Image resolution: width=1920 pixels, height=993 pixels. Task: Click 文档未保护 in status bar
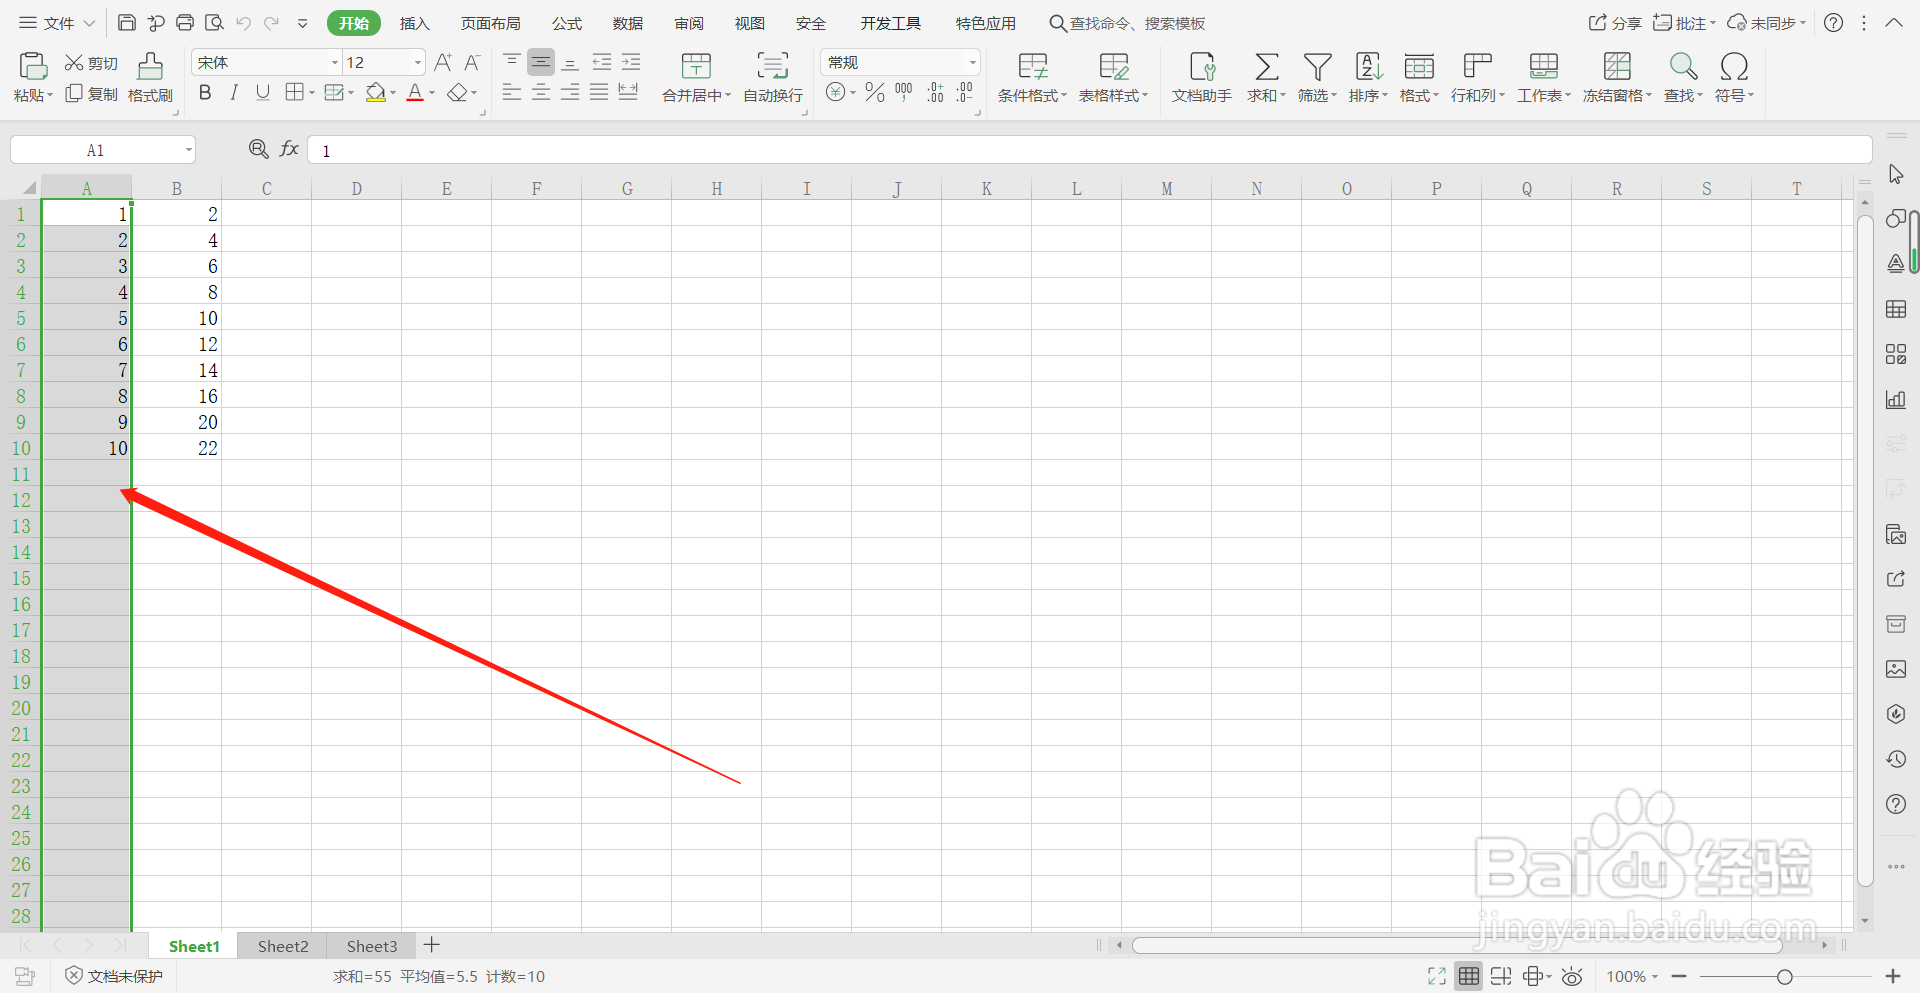[x=114, y=976]
